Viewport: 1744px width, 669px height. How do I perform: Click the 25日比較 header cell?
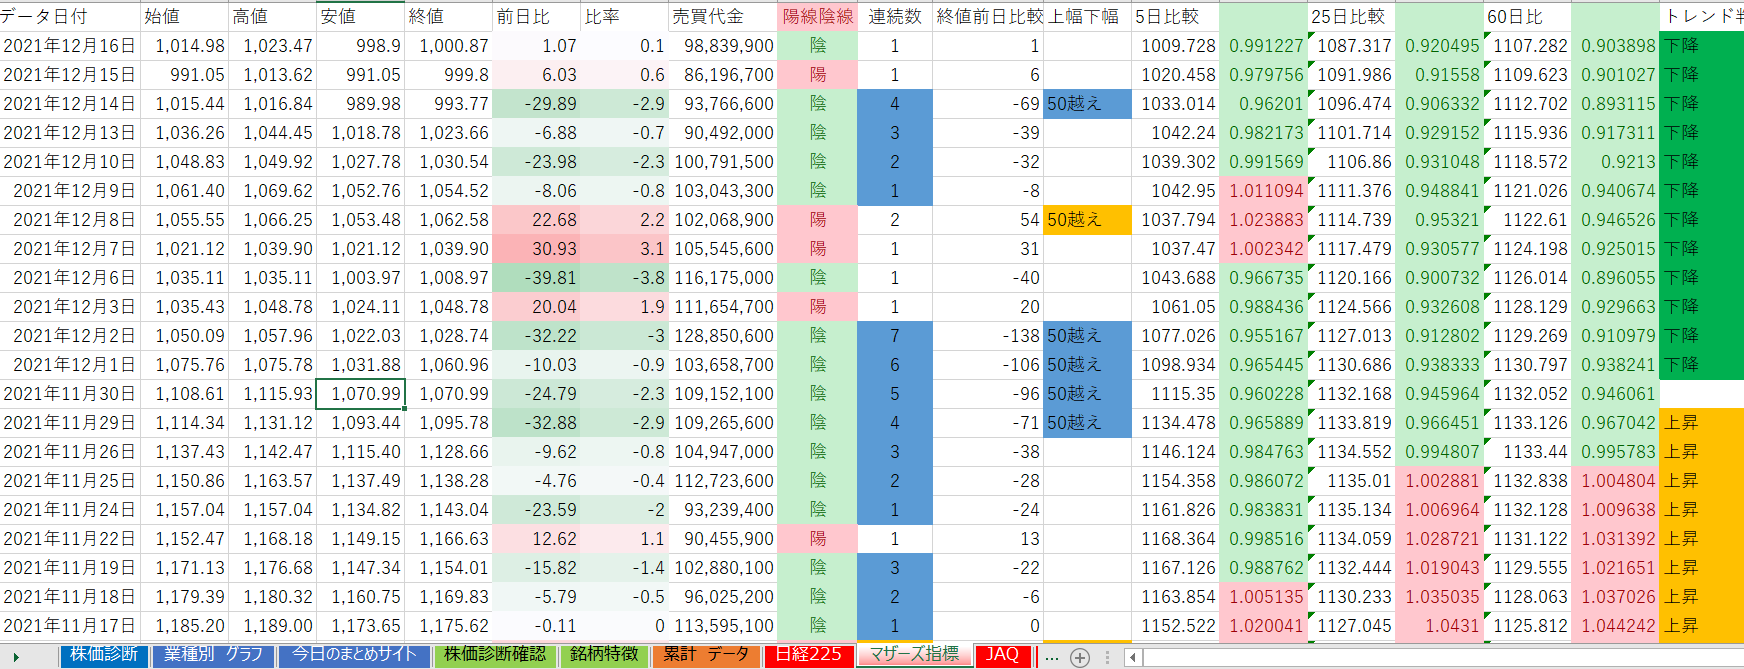1351,16
